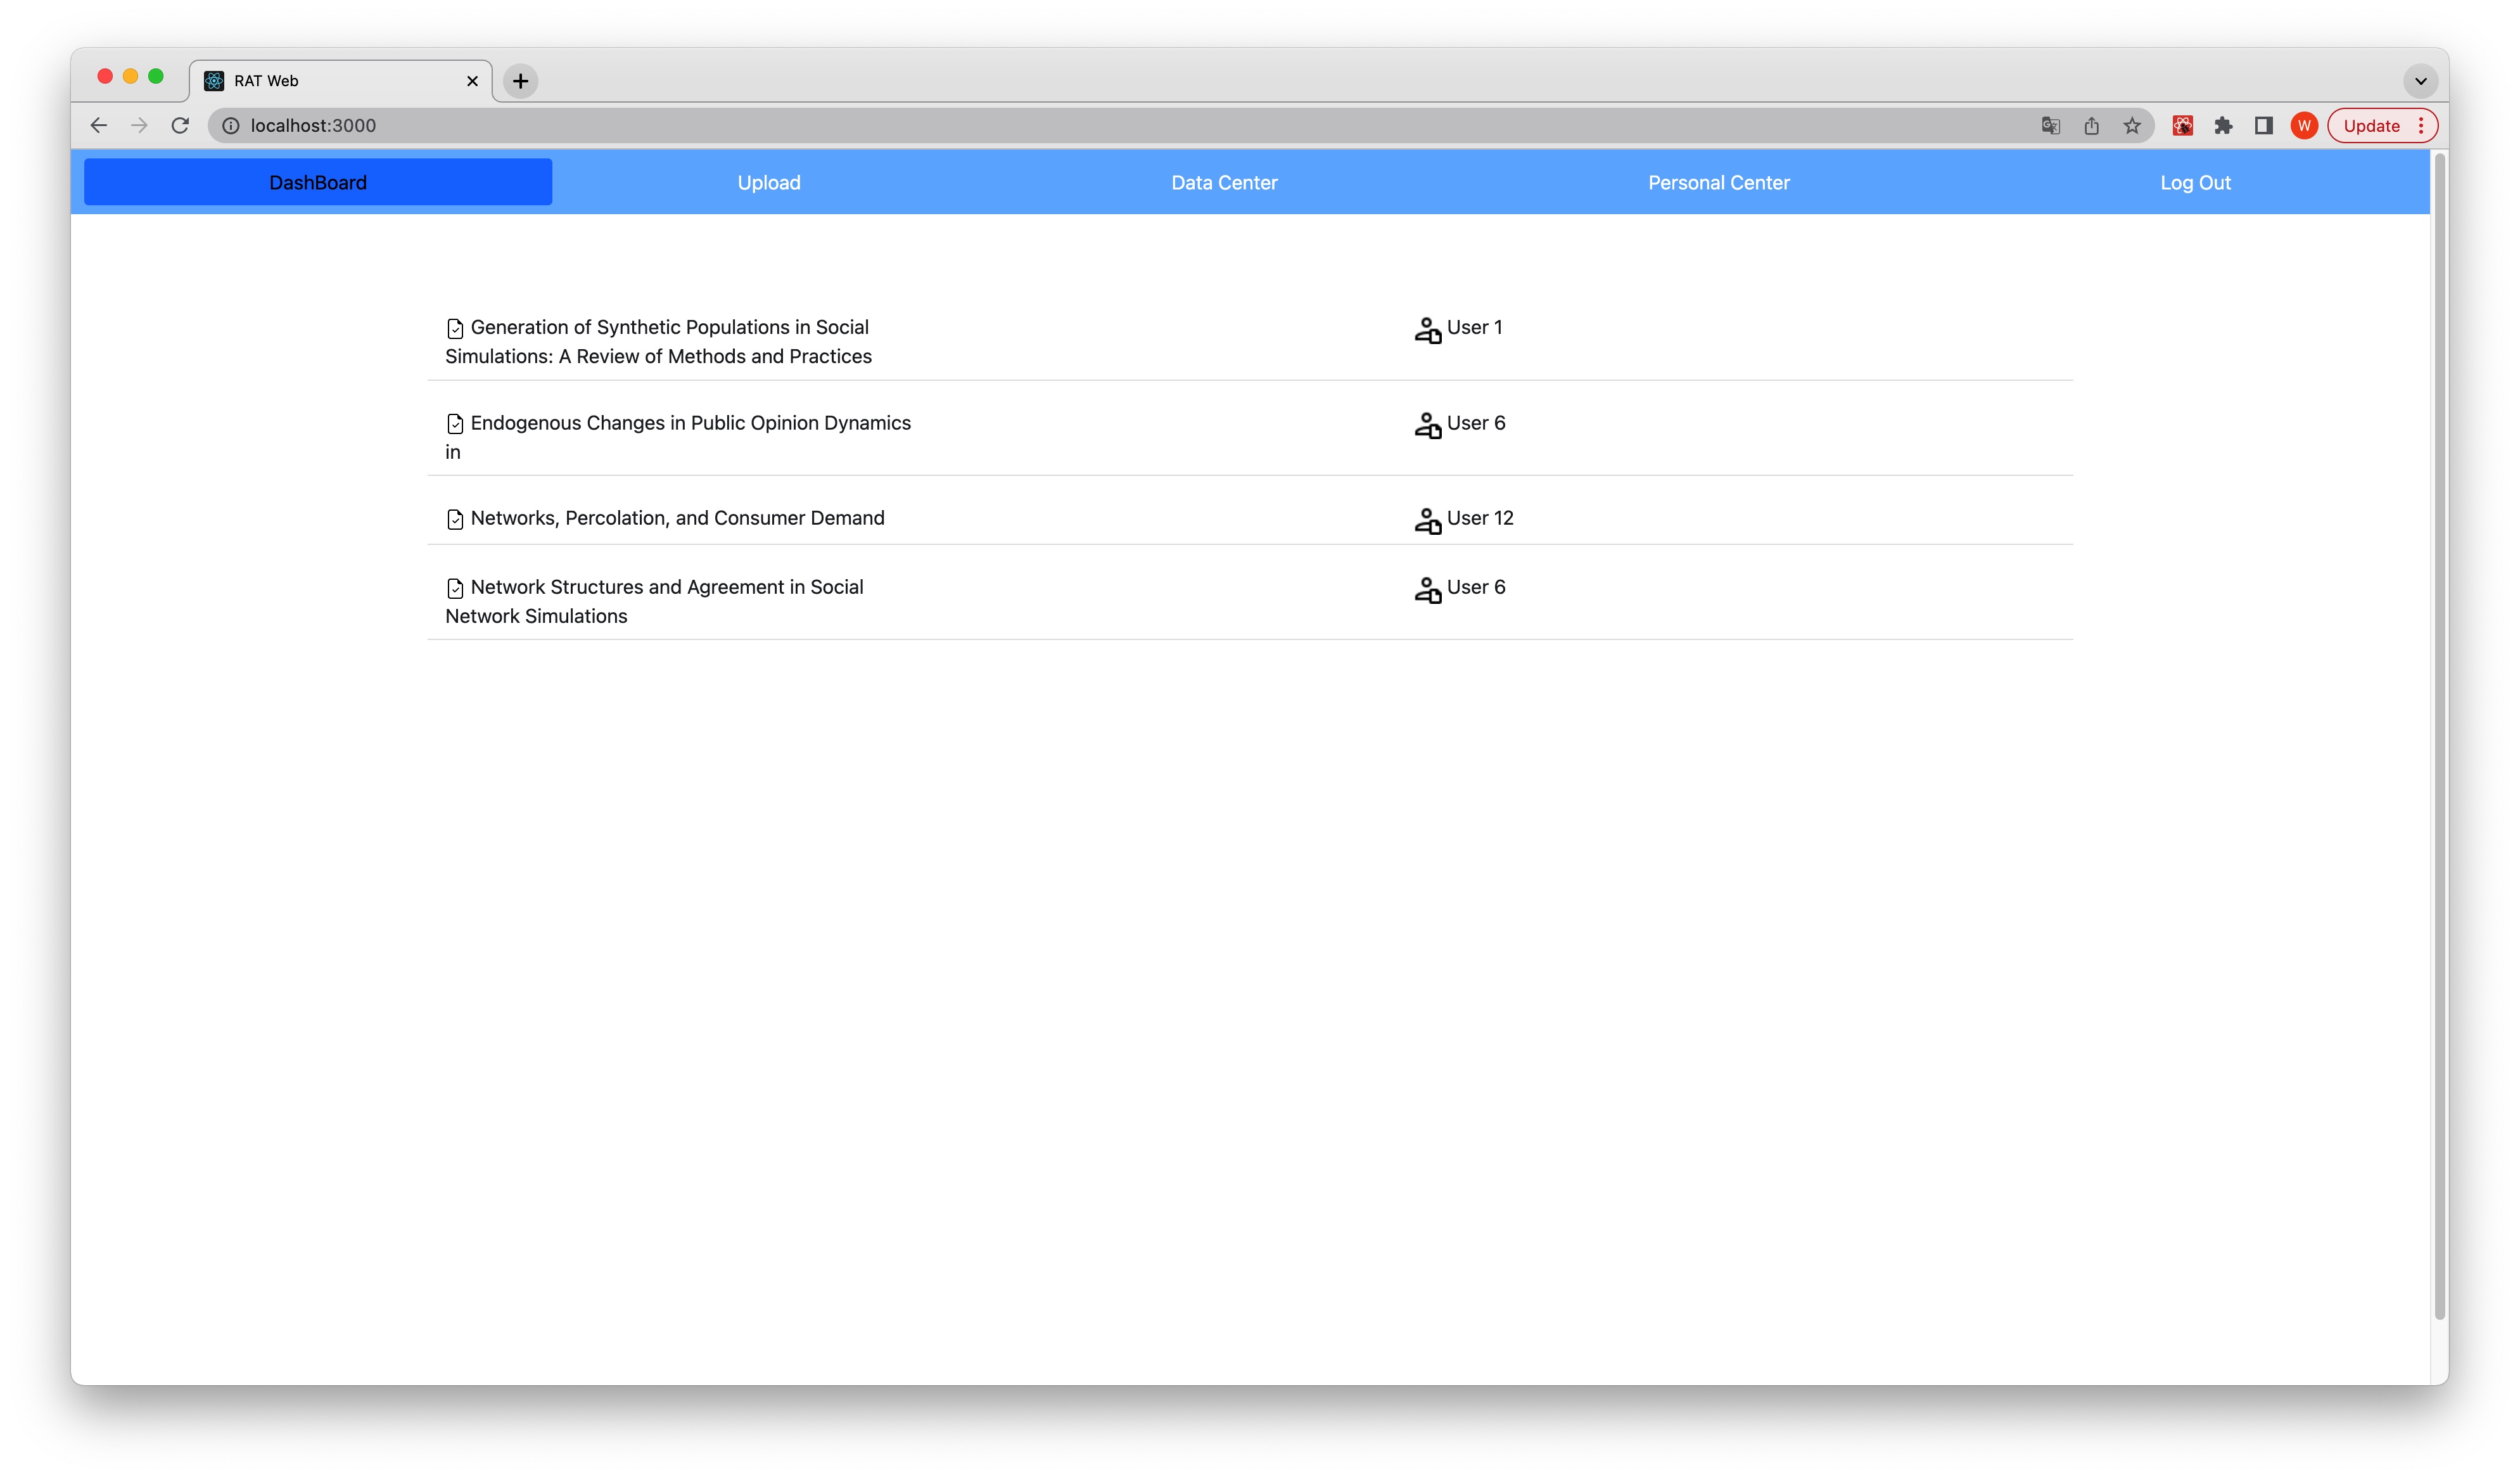
Task: Click the user icon next to User 12
Action: pos(1427,520)
